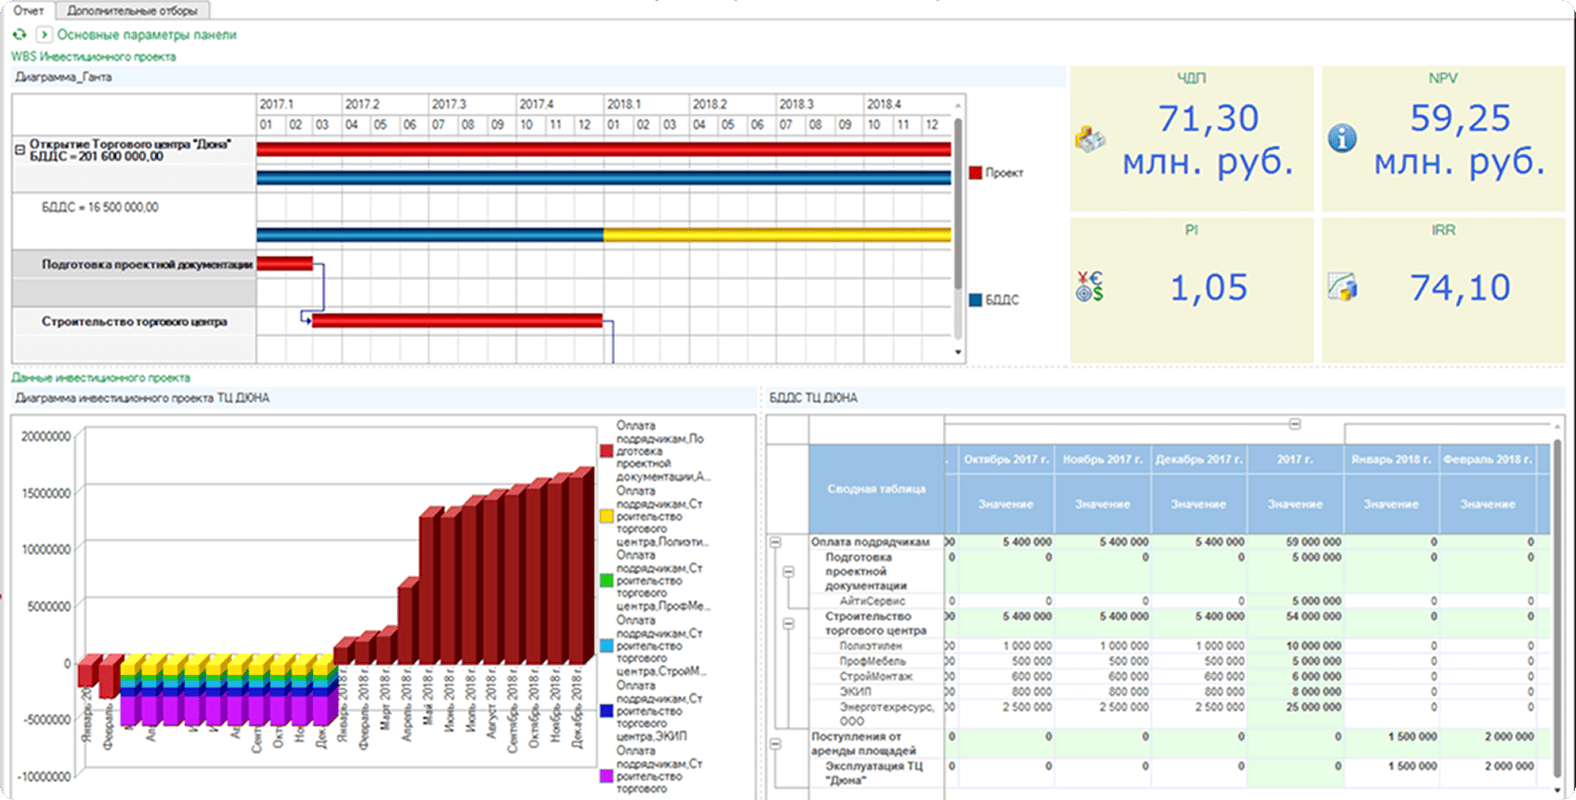This screenshot has height=800, width=1576.
Task: Click the red Подготовка проектной документации bar
Action: point(285,264)
